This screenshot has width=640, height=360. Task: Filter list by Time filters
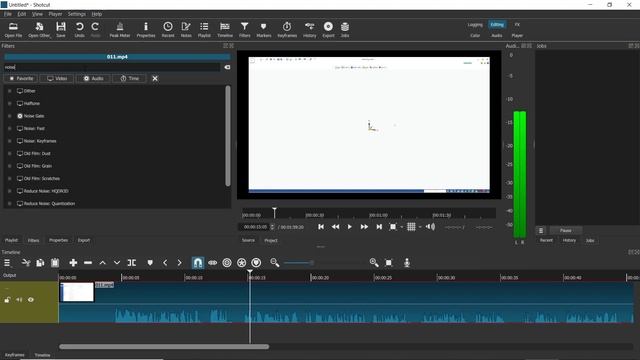tap(129, 78)
